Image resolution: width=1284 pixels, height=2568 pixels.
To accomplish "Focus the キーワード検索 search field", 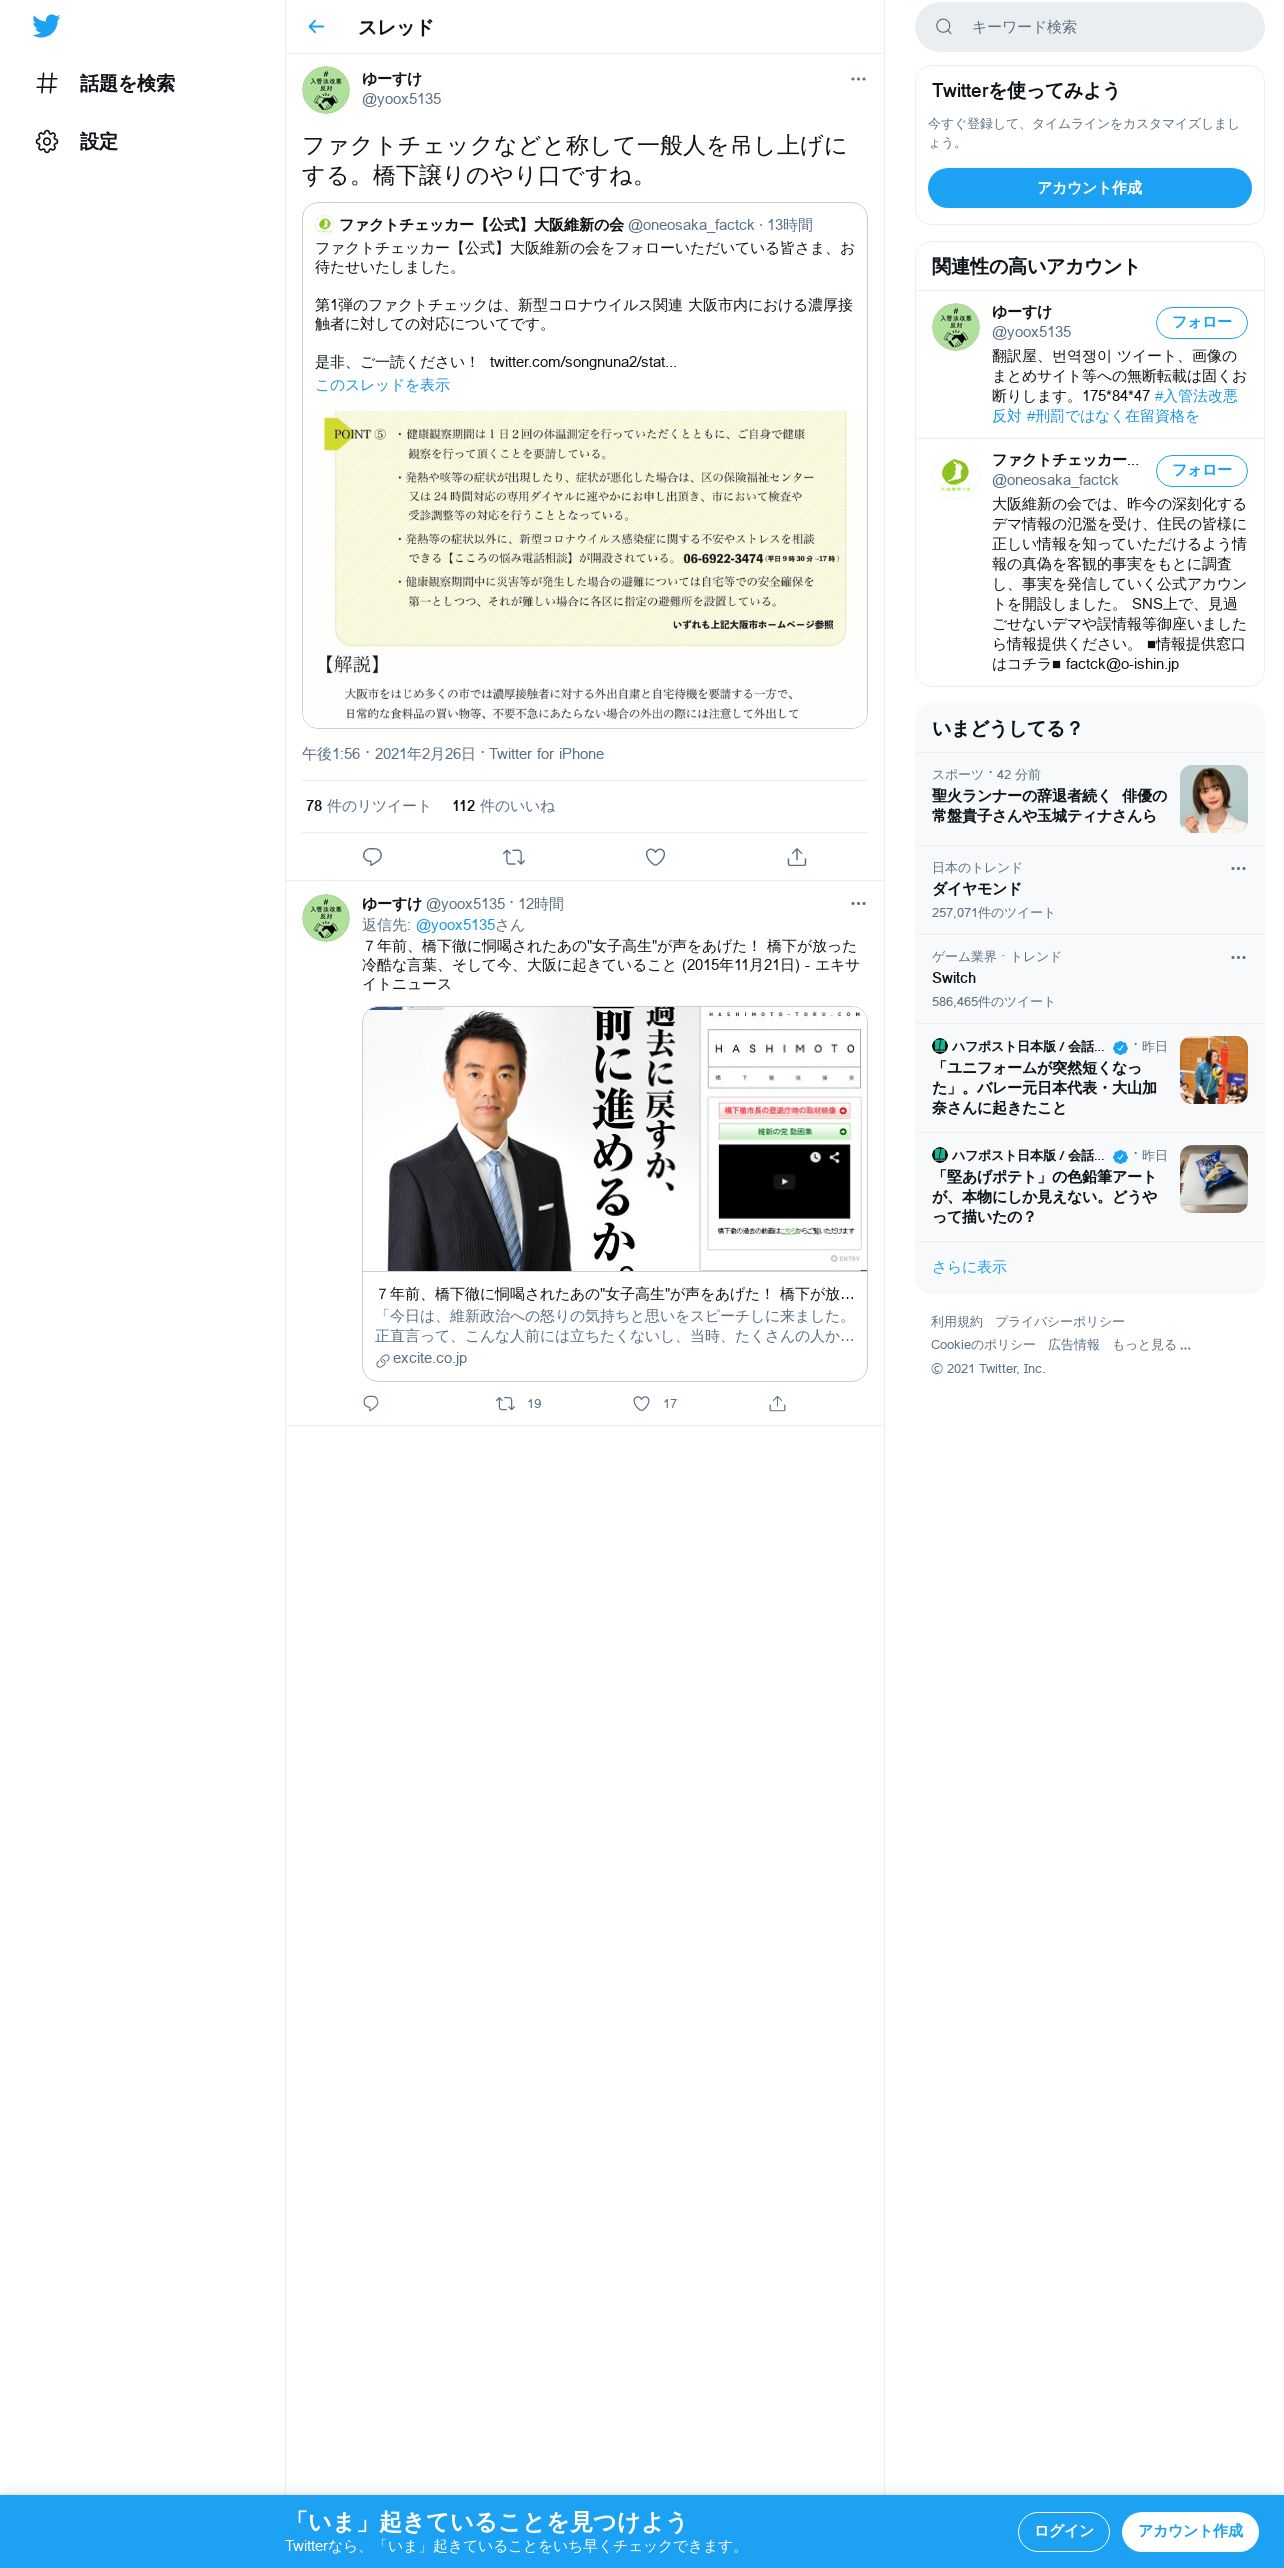I will click(1090, 27).
